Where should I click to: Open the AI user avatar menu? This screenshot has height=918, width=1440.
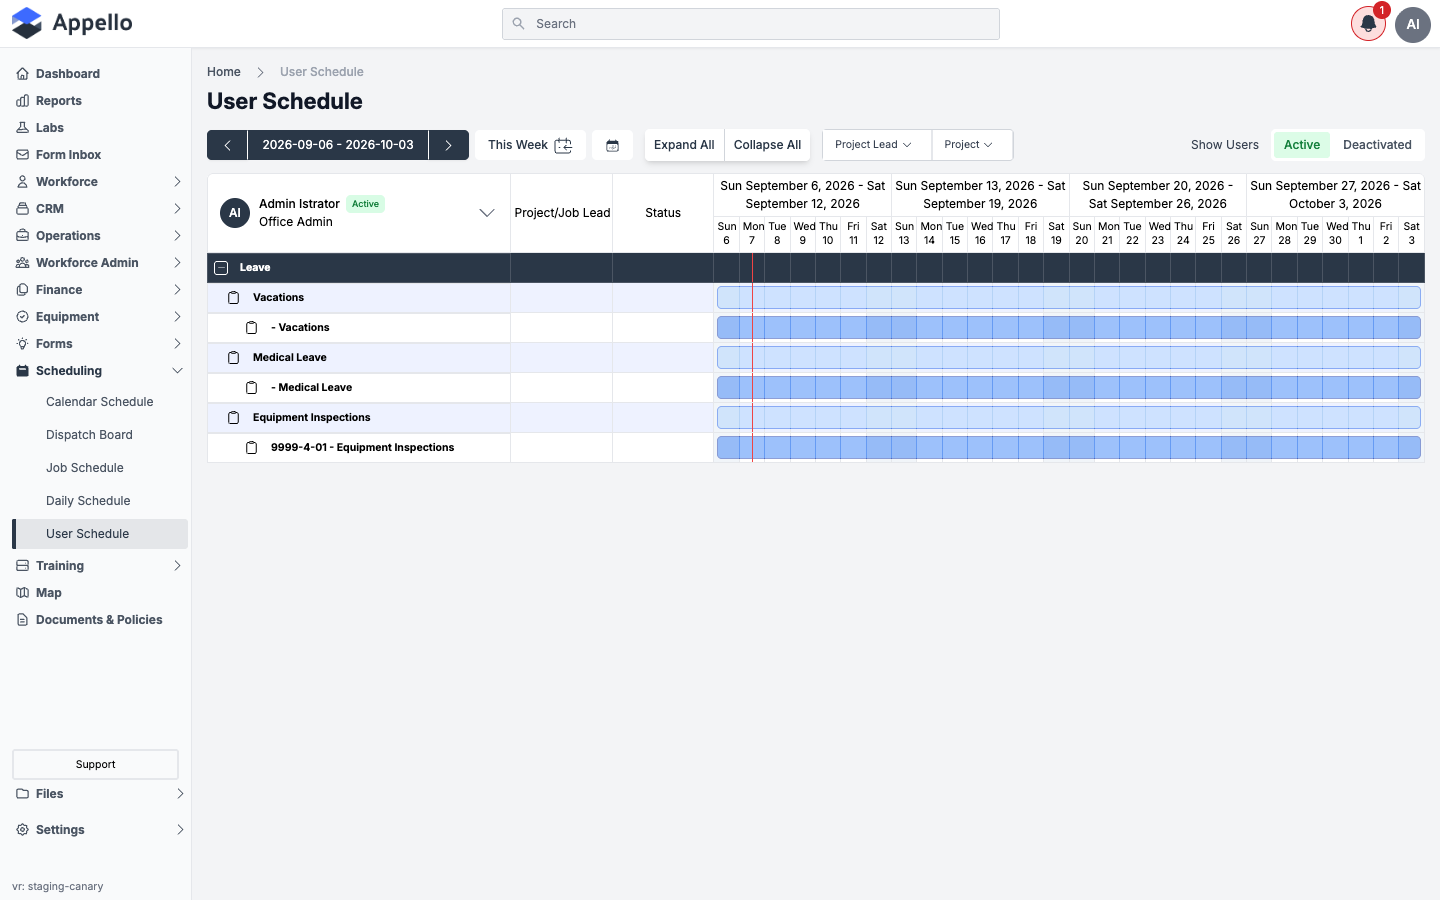[x=1413, y=24]
